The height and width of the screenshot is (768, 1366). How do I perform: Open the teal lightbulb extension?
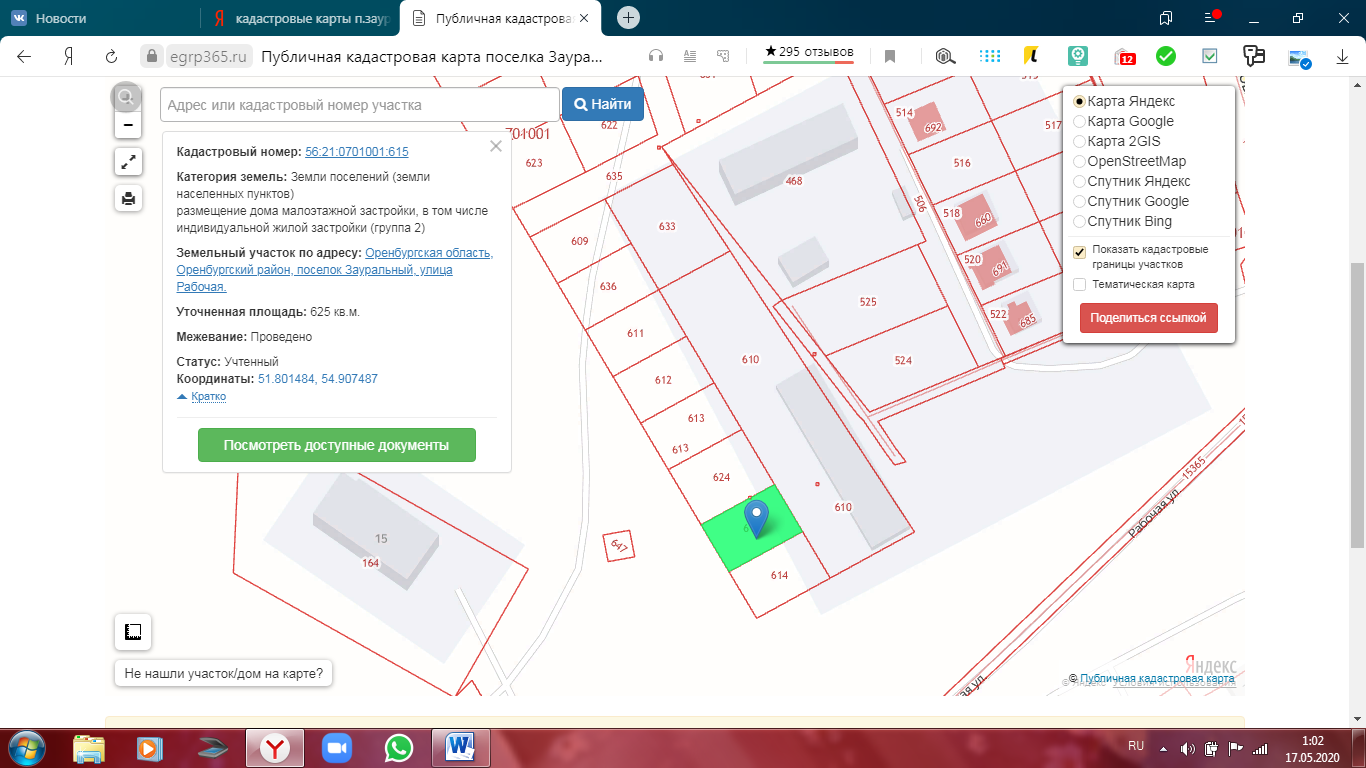[1078, 56]
